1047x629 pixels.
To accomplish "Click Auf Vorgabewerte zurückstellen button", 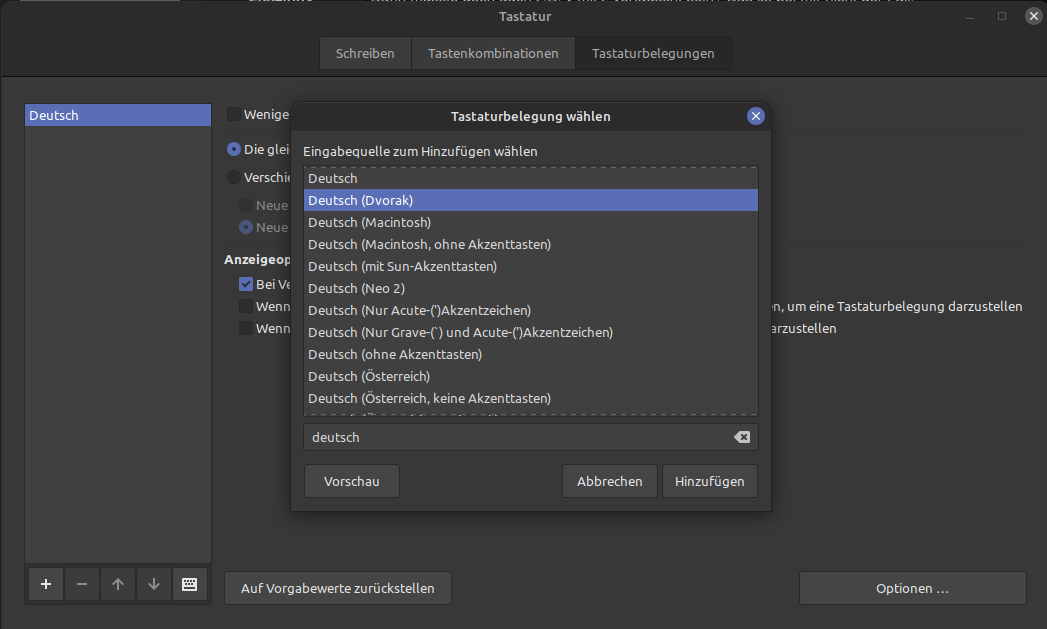I will (x=338, y=588).
